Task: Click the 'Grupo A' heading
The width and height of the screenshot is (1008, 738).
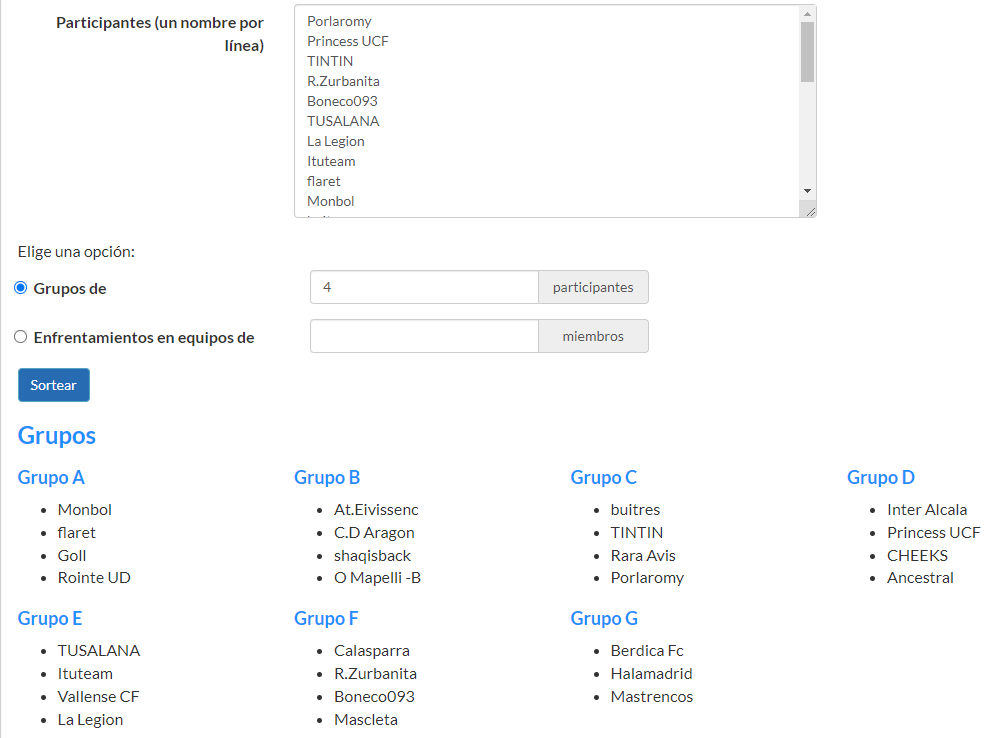Action: 51,478
